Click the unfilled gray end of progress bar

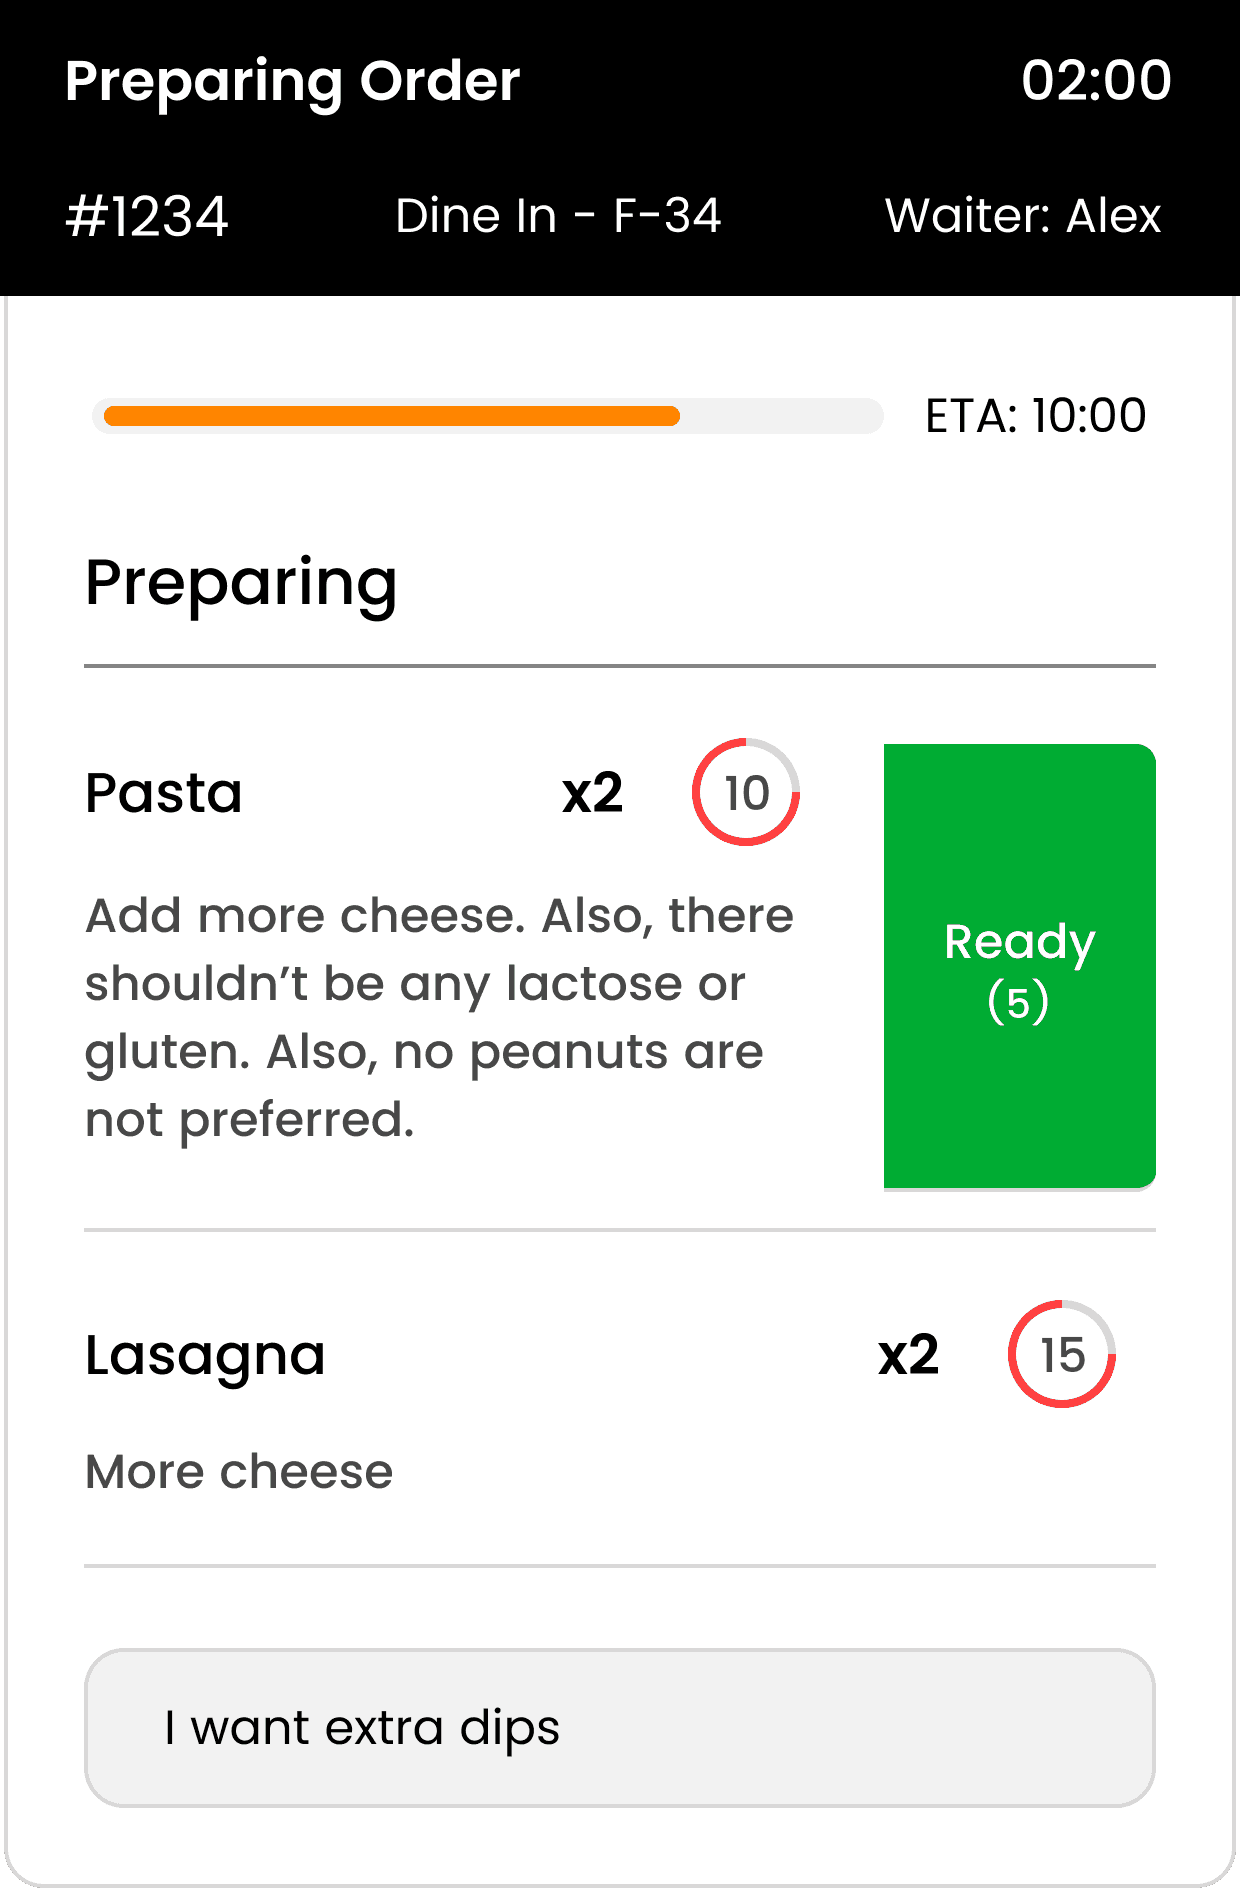coord(780,416)
